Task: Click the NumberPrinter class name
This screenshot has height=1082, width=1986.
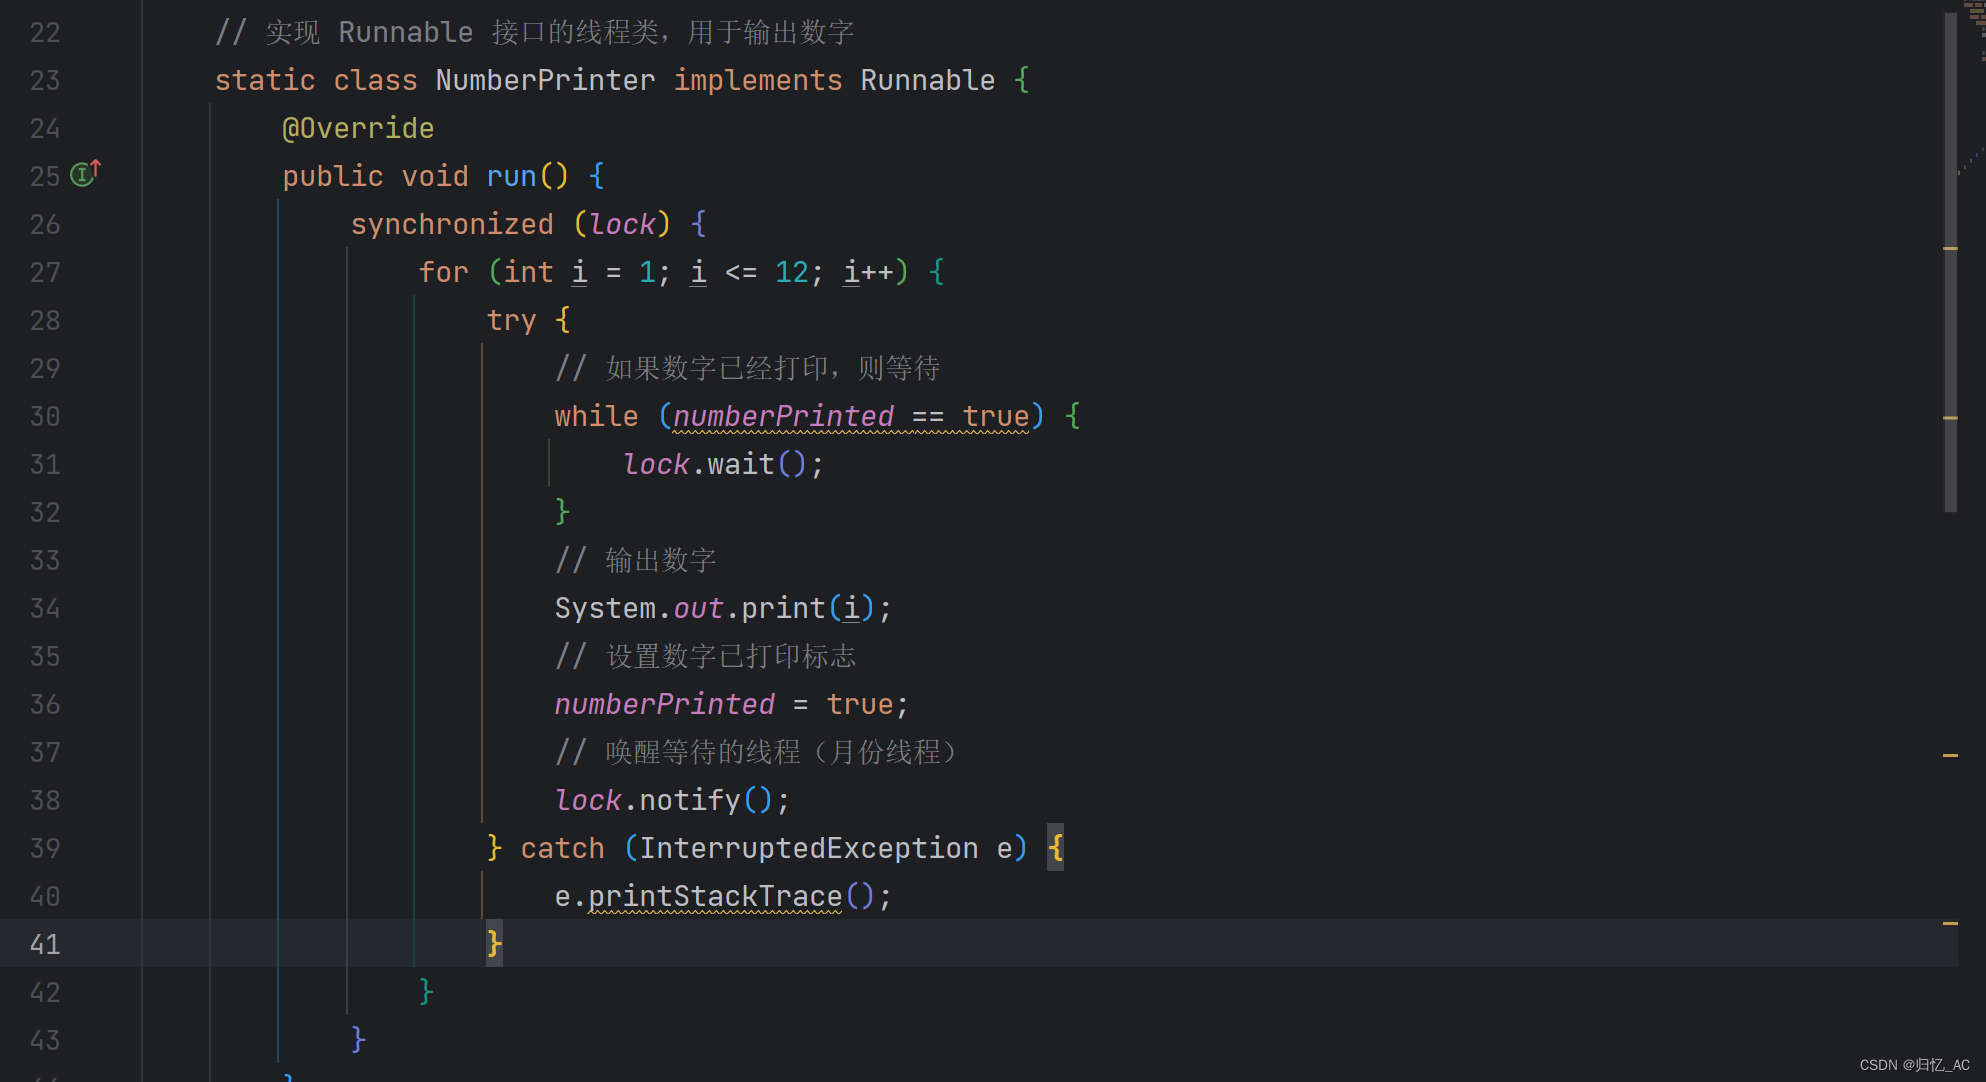Action: coord(545,80)
